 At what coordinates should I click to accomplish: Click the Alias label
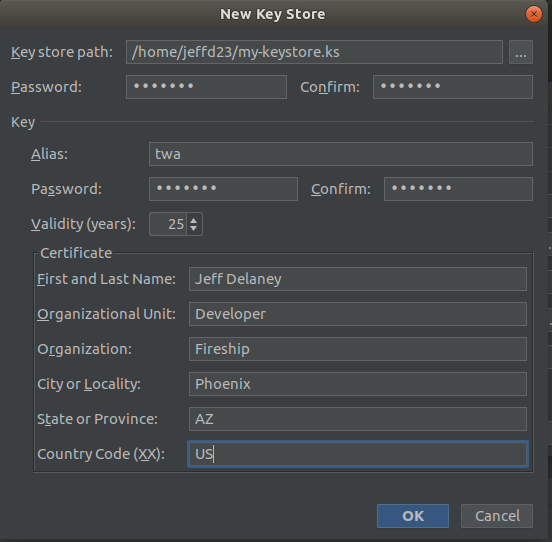point(49,154)
